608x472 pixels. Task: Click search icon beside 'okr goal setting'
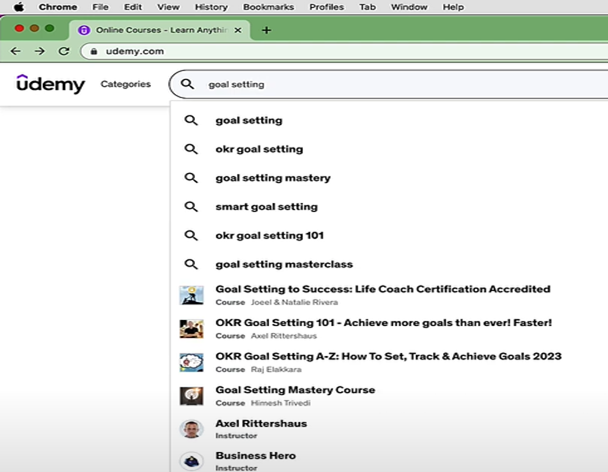tap(191, 149)
